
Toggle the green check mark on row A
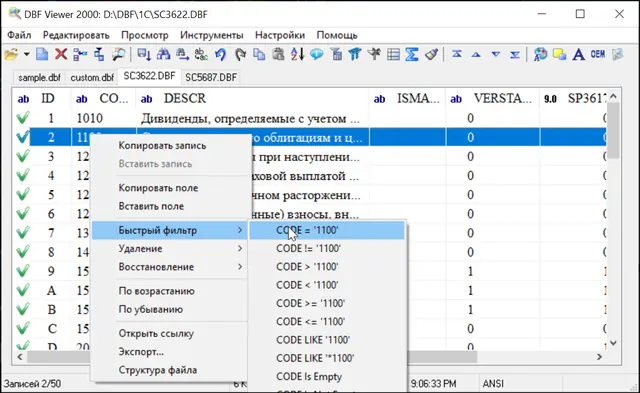pos(23,290)
